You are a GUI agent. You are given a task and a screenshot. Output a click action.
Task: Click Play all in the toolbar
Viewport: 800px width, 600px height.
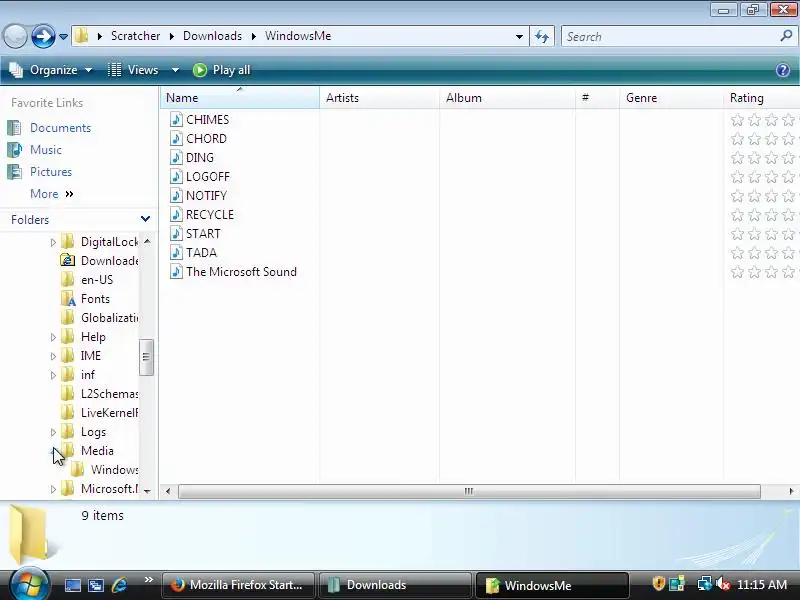(222, 70)
